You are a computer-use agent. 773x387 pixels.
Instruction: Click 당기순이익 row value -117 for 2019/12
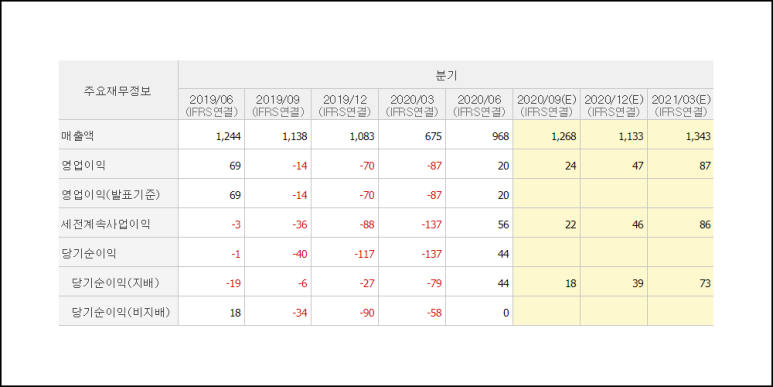(x=364, y=254)
